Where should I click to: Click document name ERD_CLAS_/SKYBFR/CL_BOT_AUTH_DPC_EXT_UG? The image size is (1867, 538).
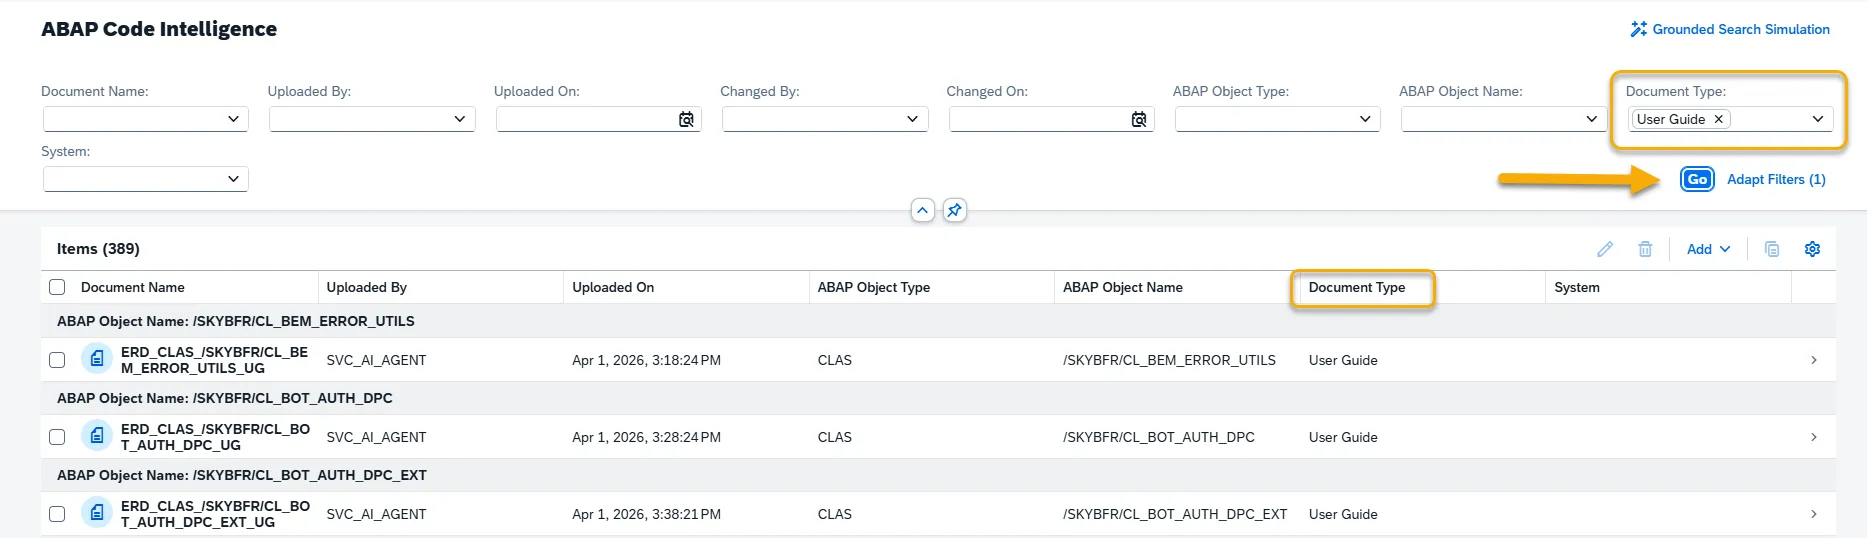click(x=215, y=514)
